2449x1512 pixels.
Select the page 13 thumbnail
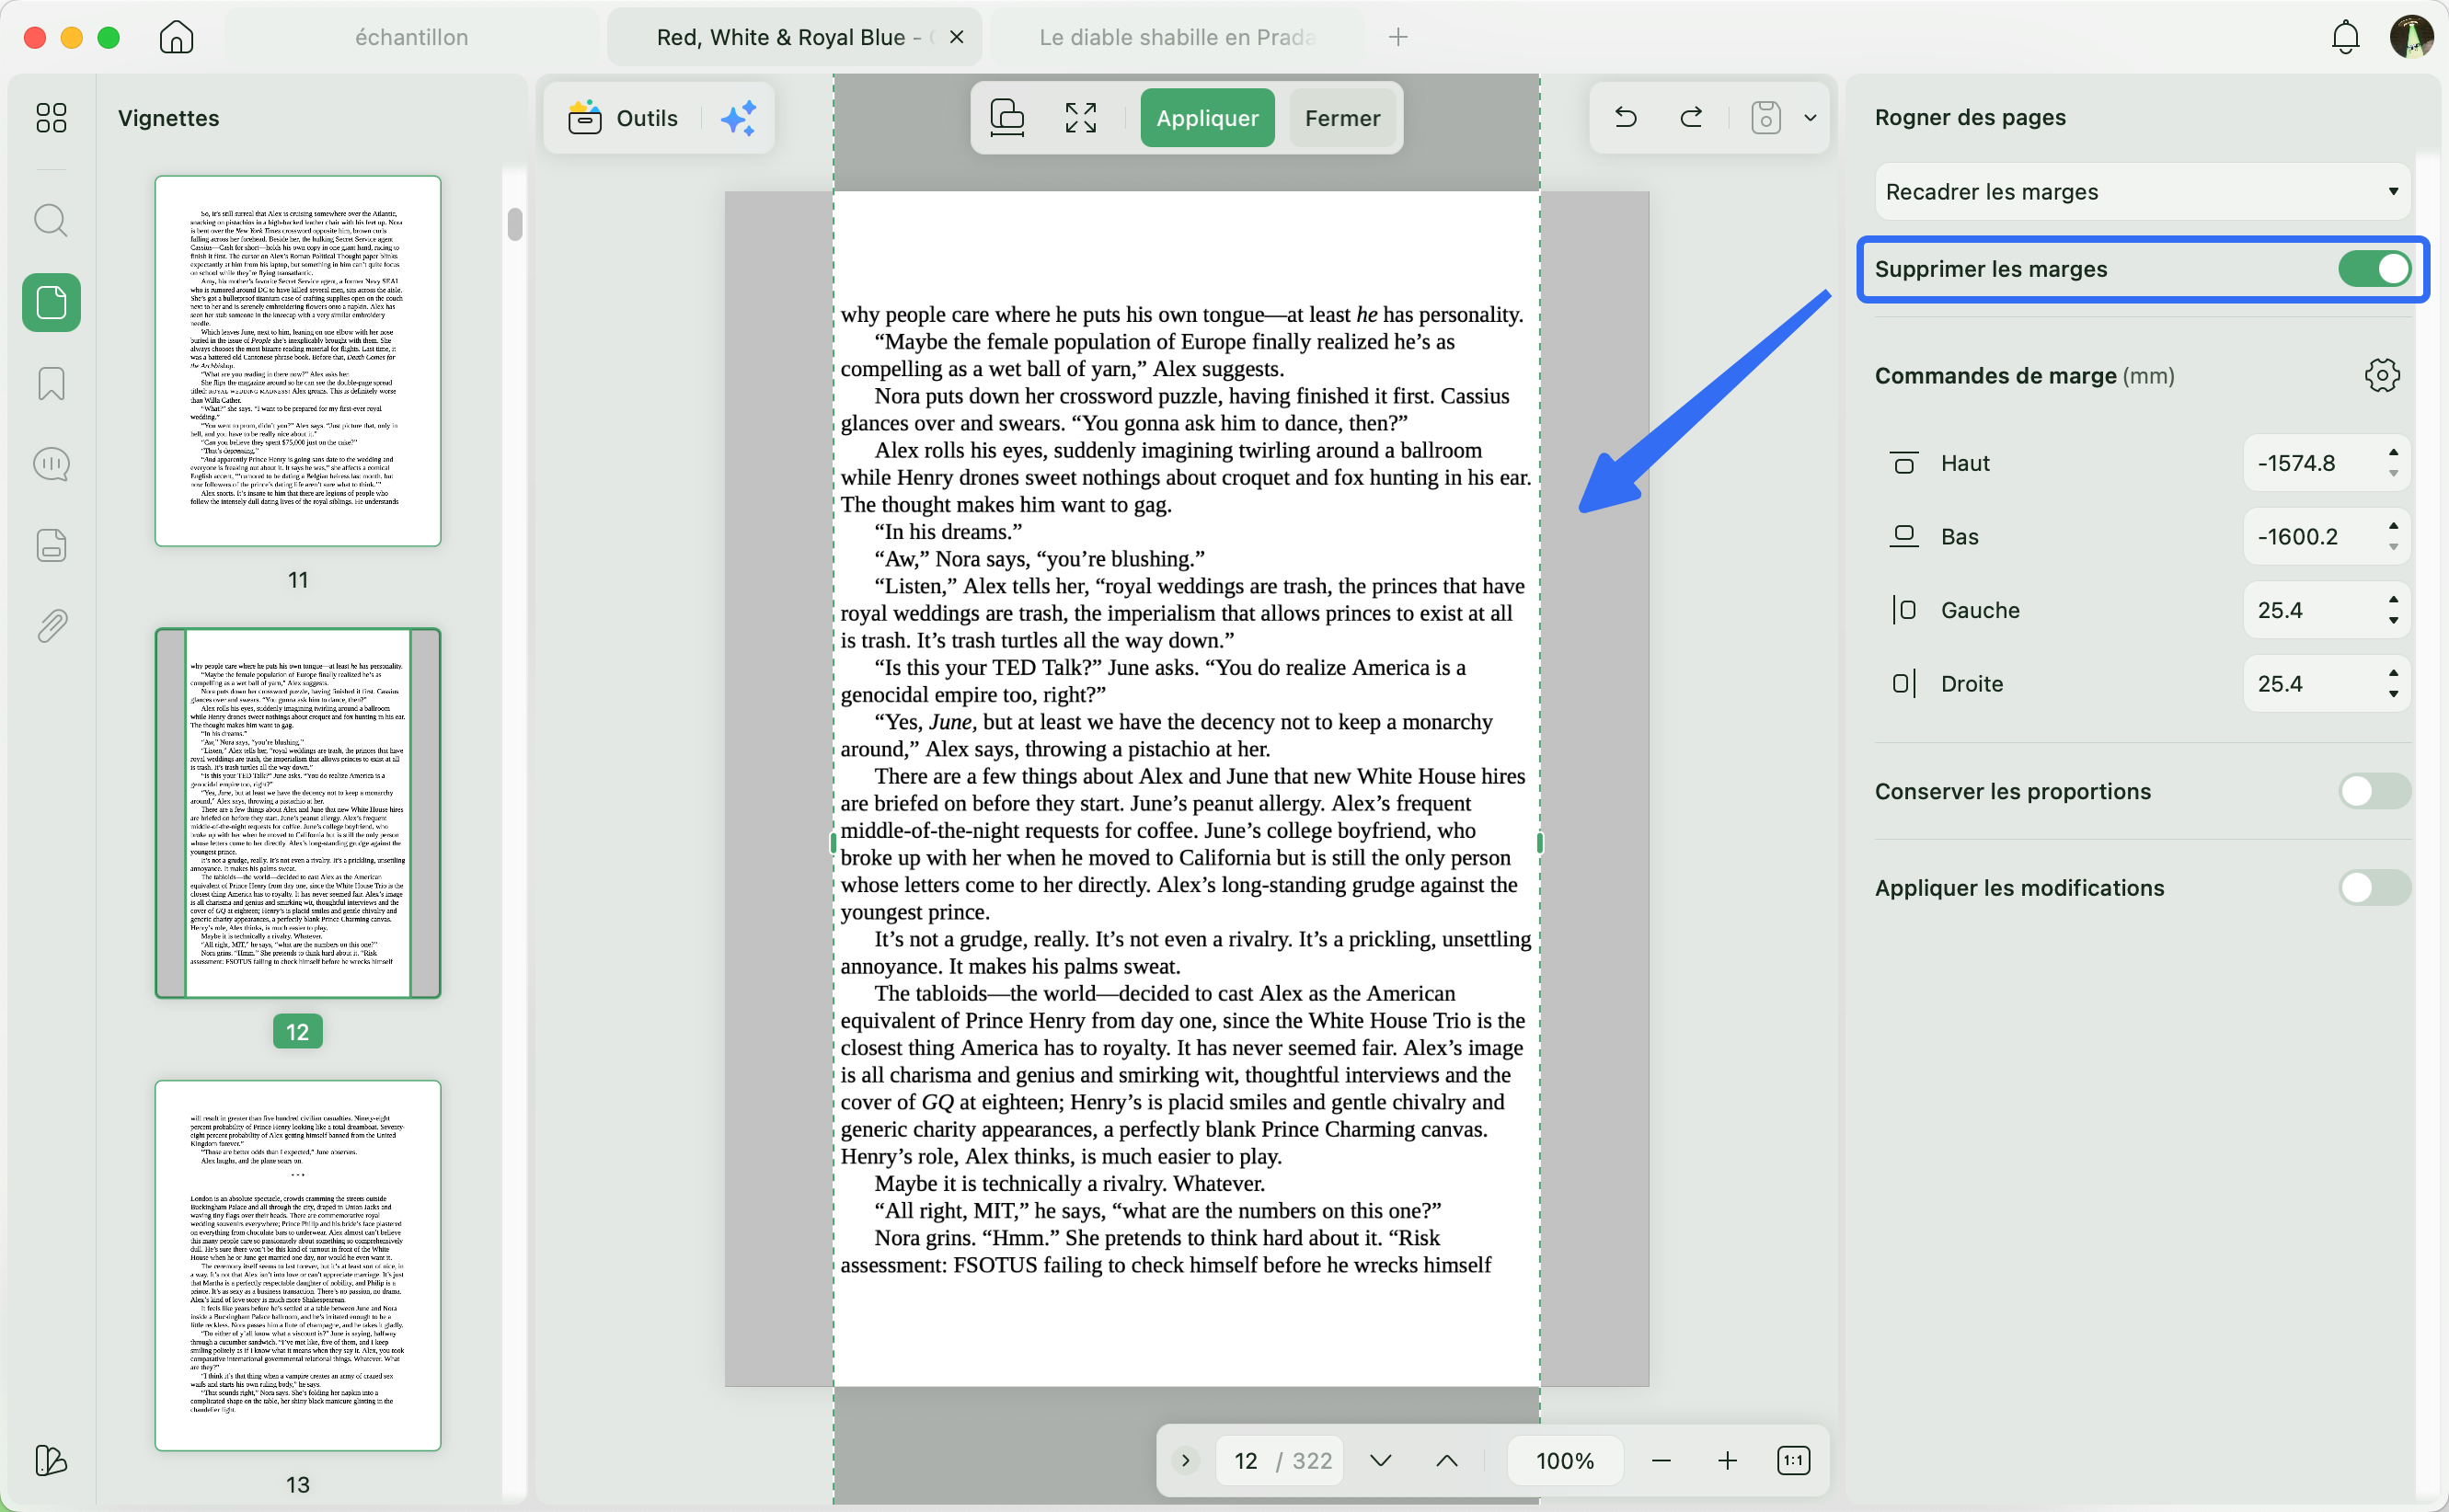(x=298, y=1265)
